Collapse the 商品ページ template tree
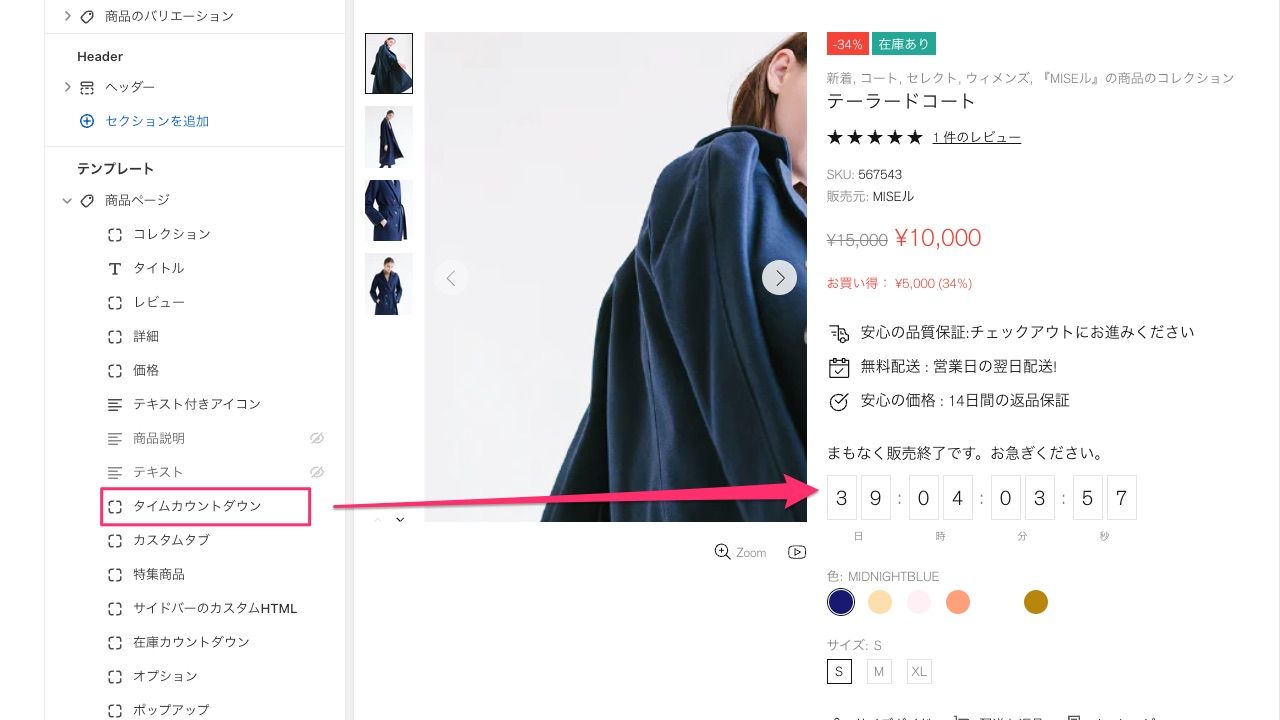 click(x=67, y=201)
